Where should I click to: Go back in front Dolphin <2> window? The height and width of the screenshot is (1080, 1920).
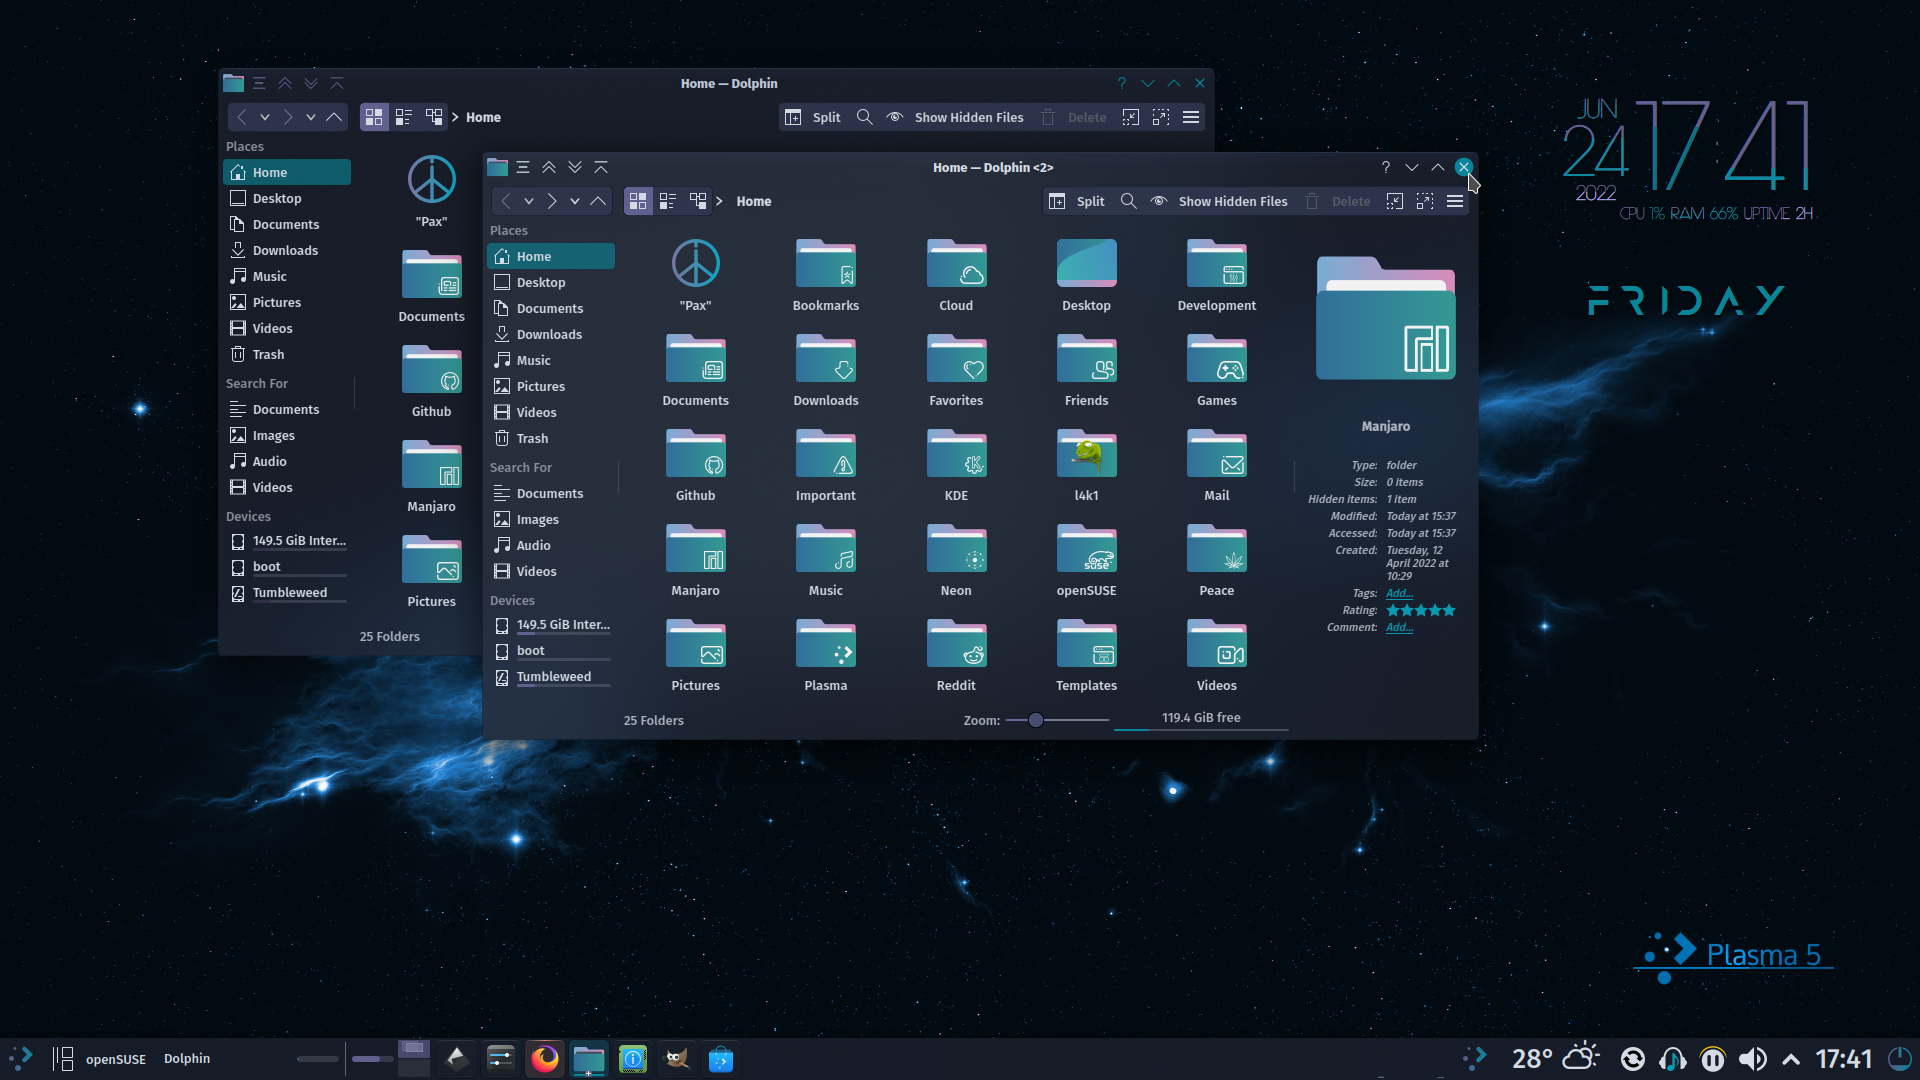tap(506, 201)
